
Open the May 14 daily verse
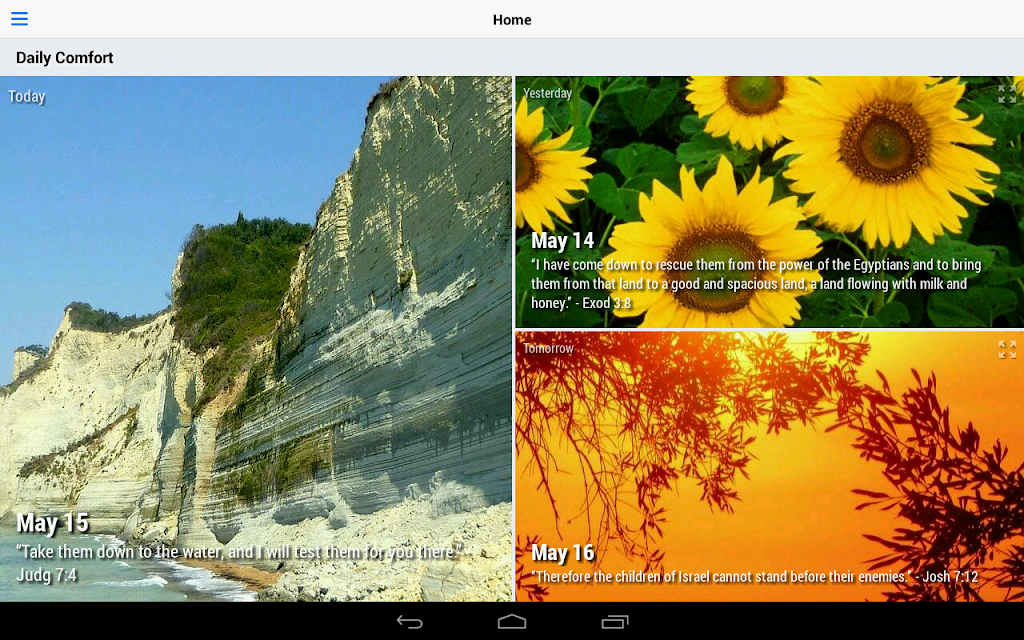[562, 240]
